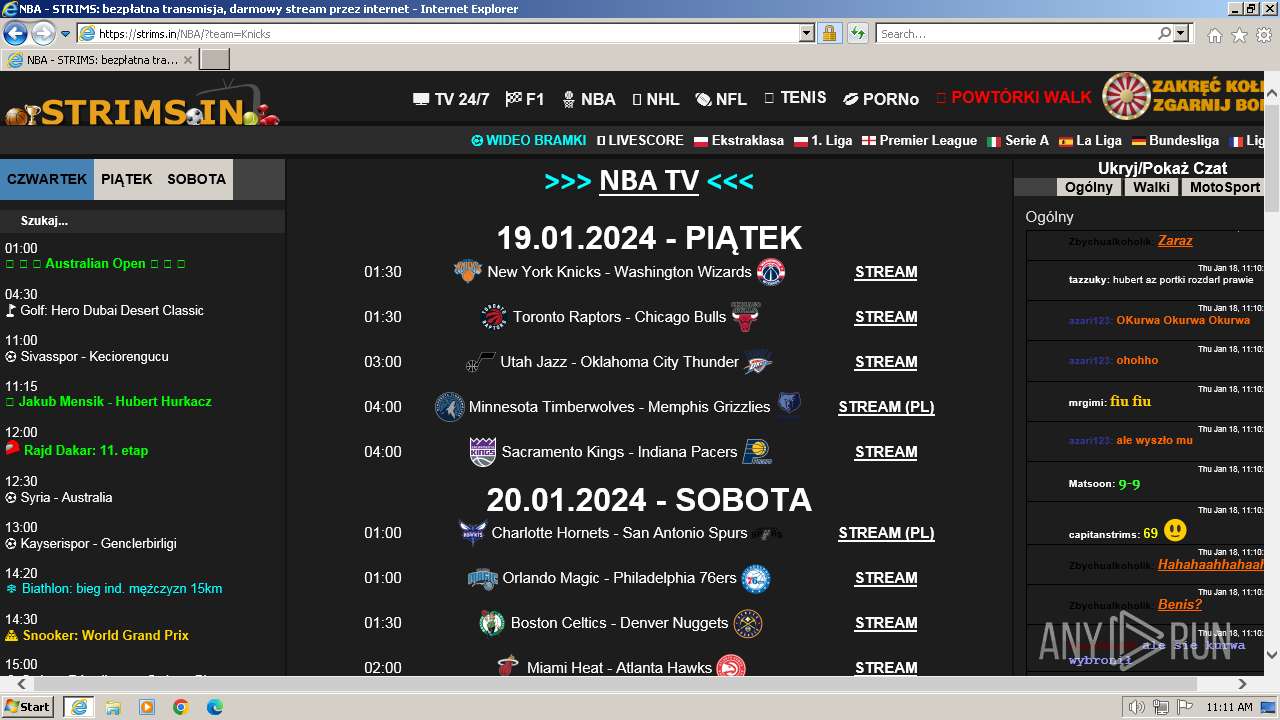Image resolution: width=1280 pixels, height=720 pixels.
Task: Click the search magnifier icon
Action: 1164,33
